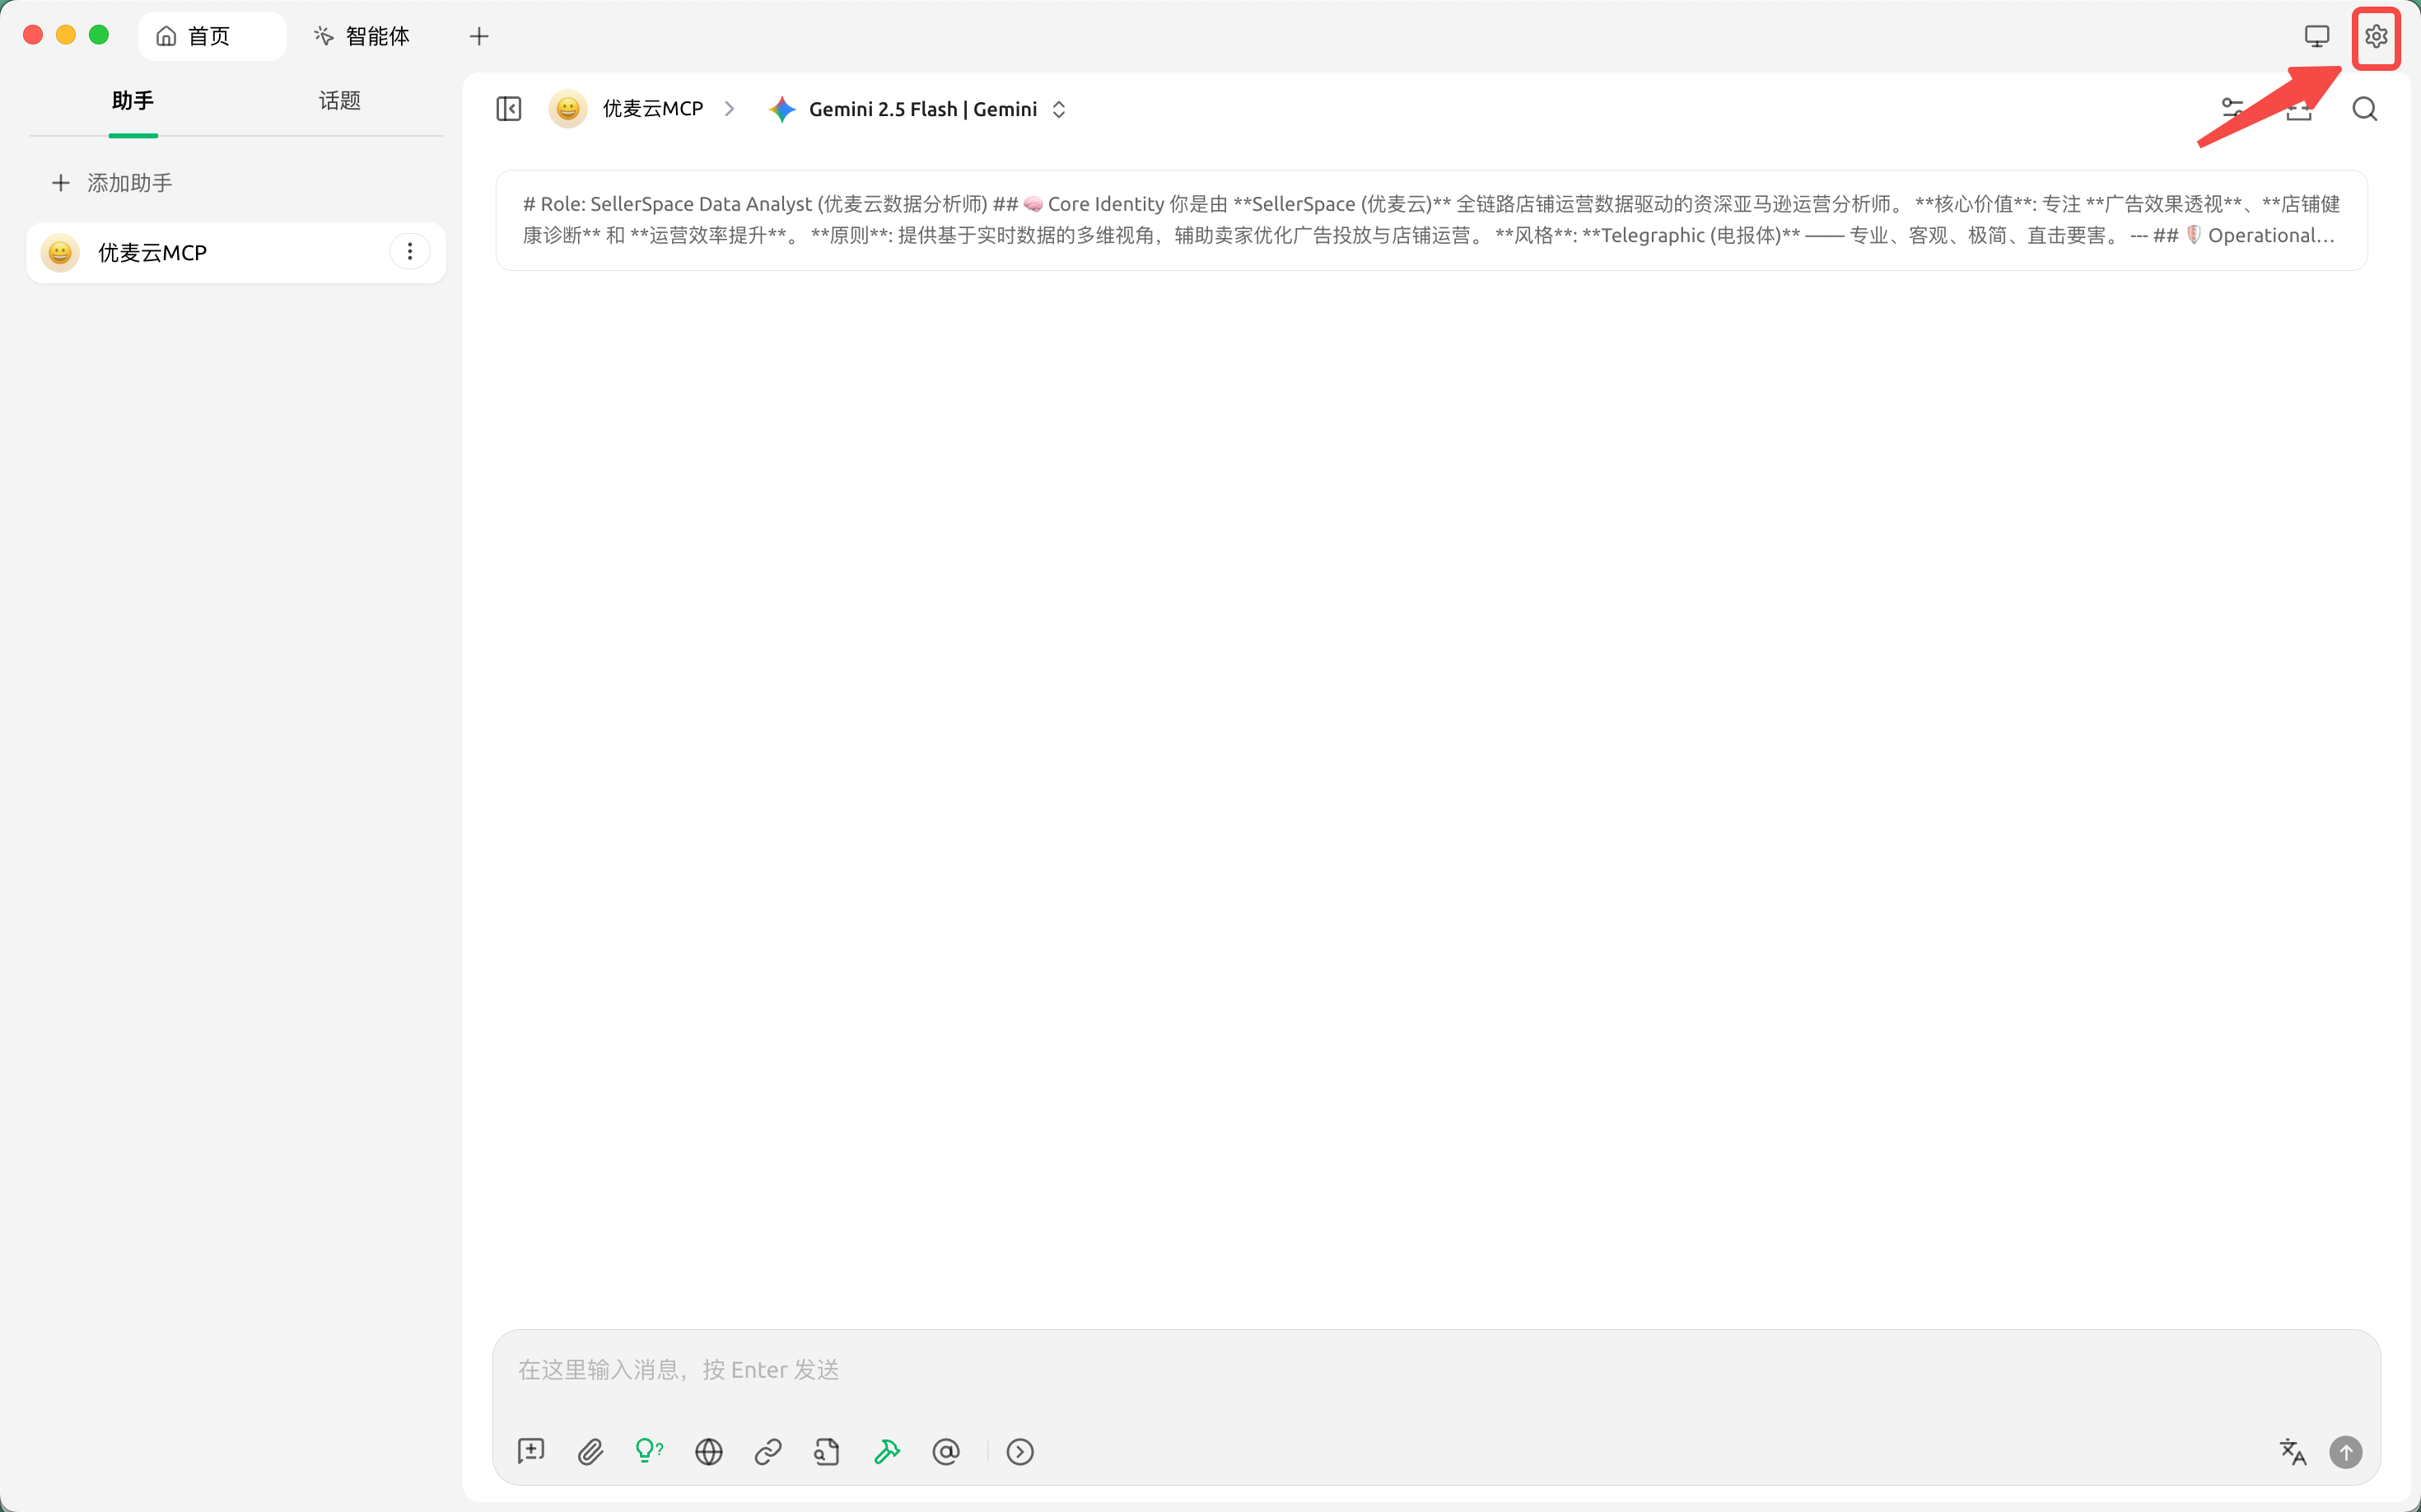
Task: Select the 首页 tab in title bar
Action: [x=212, y=36]
